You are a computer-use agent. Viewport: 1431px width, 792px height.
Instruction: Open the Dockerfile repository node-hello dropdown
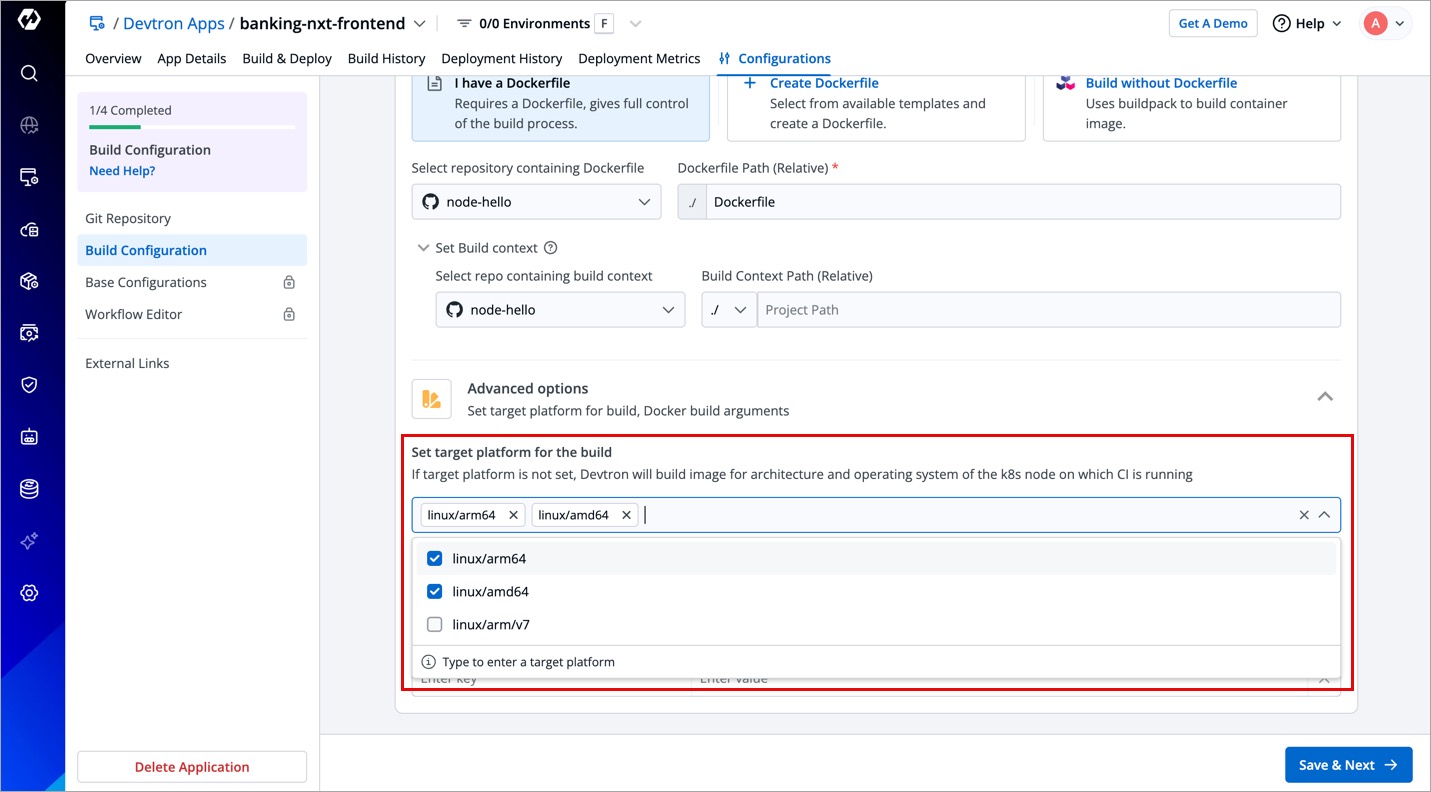(x=536, y=202)
